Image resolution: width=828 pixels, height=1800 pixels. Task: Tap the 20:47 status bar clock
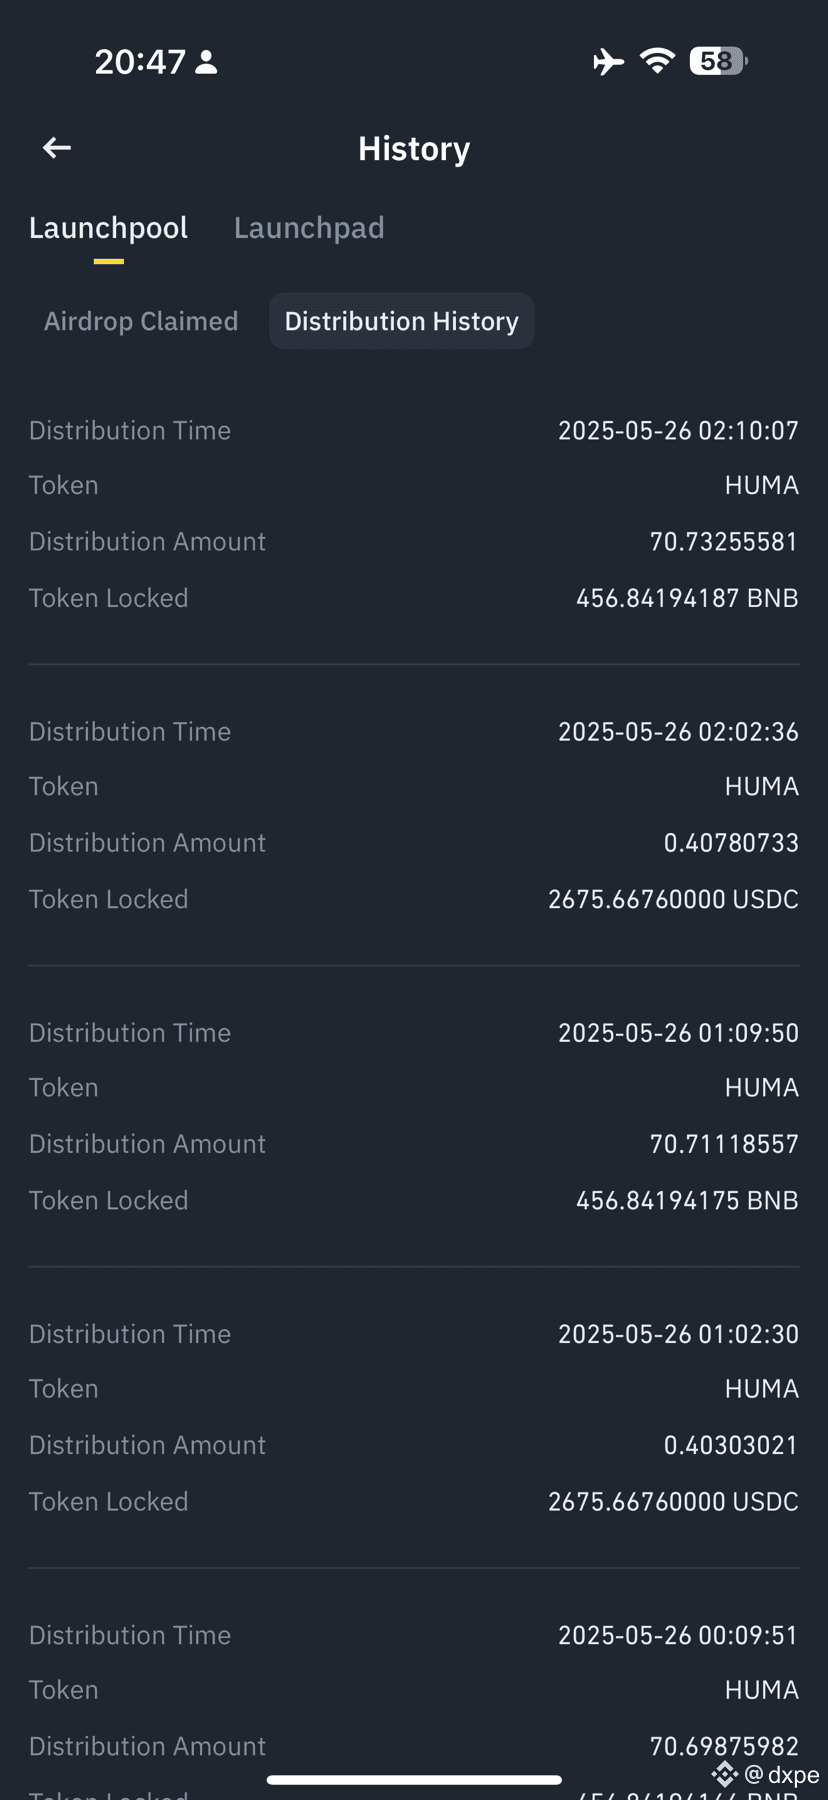140,62
